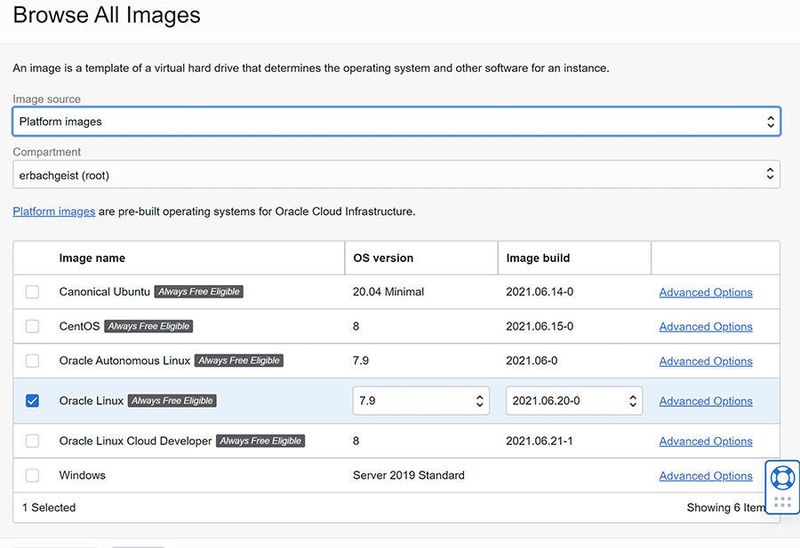Viewport: 800px width, 548px height.
Task: Click Always Free Eligible badge beside CentOS
Action: 148,326
